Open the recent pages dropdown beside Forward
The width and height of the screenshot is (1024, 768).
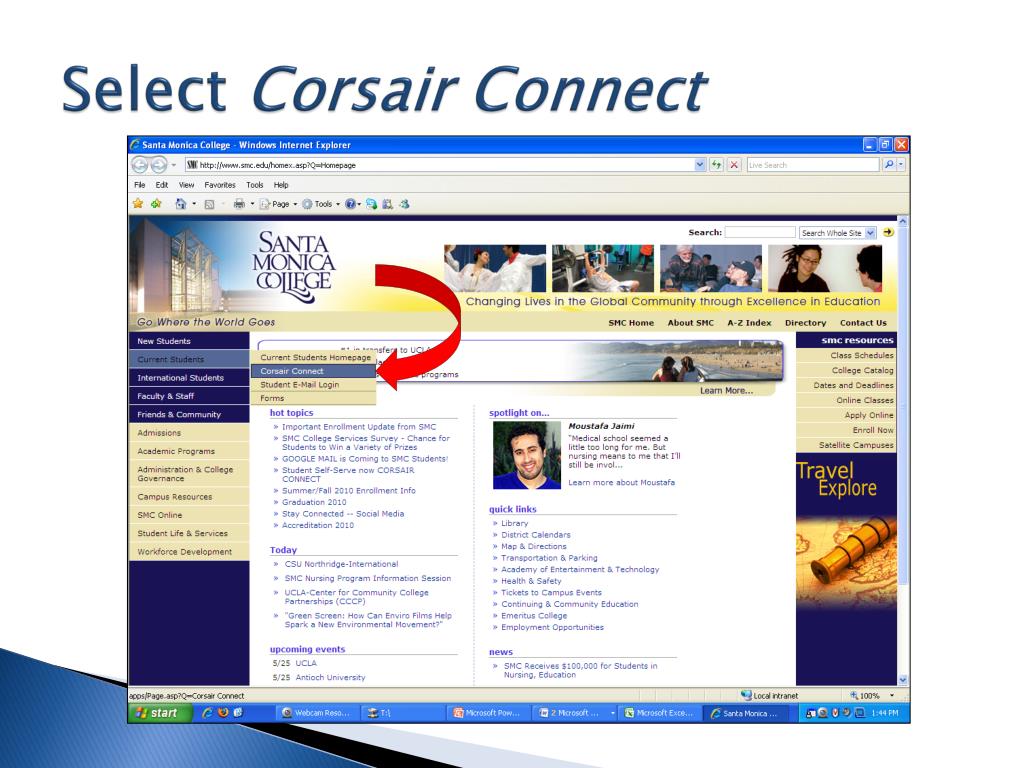pyautogui.click(x=174, y=165)
